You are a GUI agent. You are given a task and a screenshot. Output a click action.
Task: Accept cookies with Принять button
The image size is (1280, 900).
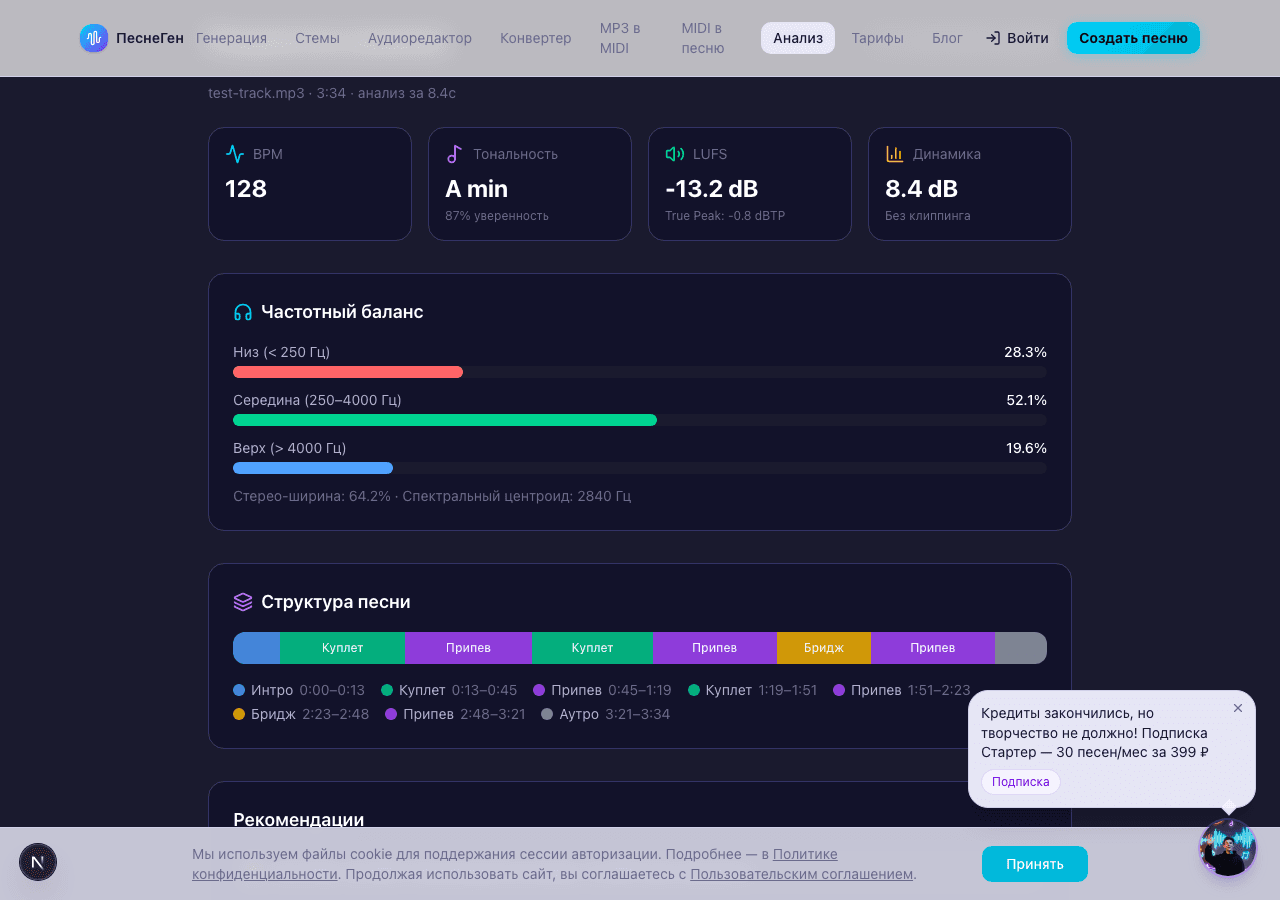1034,864
